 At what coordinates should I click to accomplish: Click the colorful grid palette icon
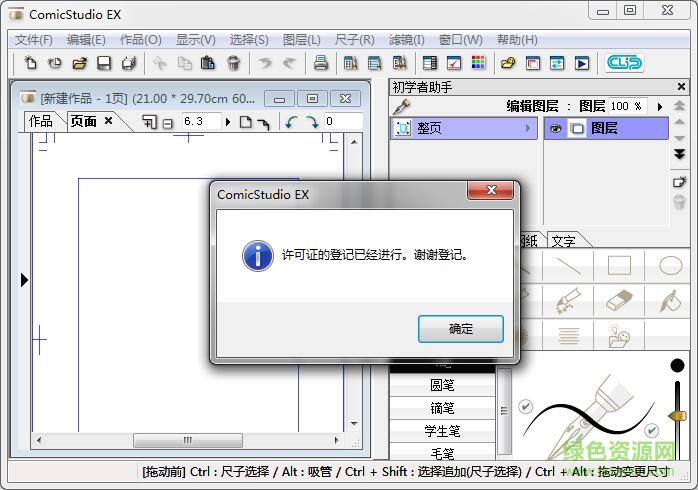[478, 63]
